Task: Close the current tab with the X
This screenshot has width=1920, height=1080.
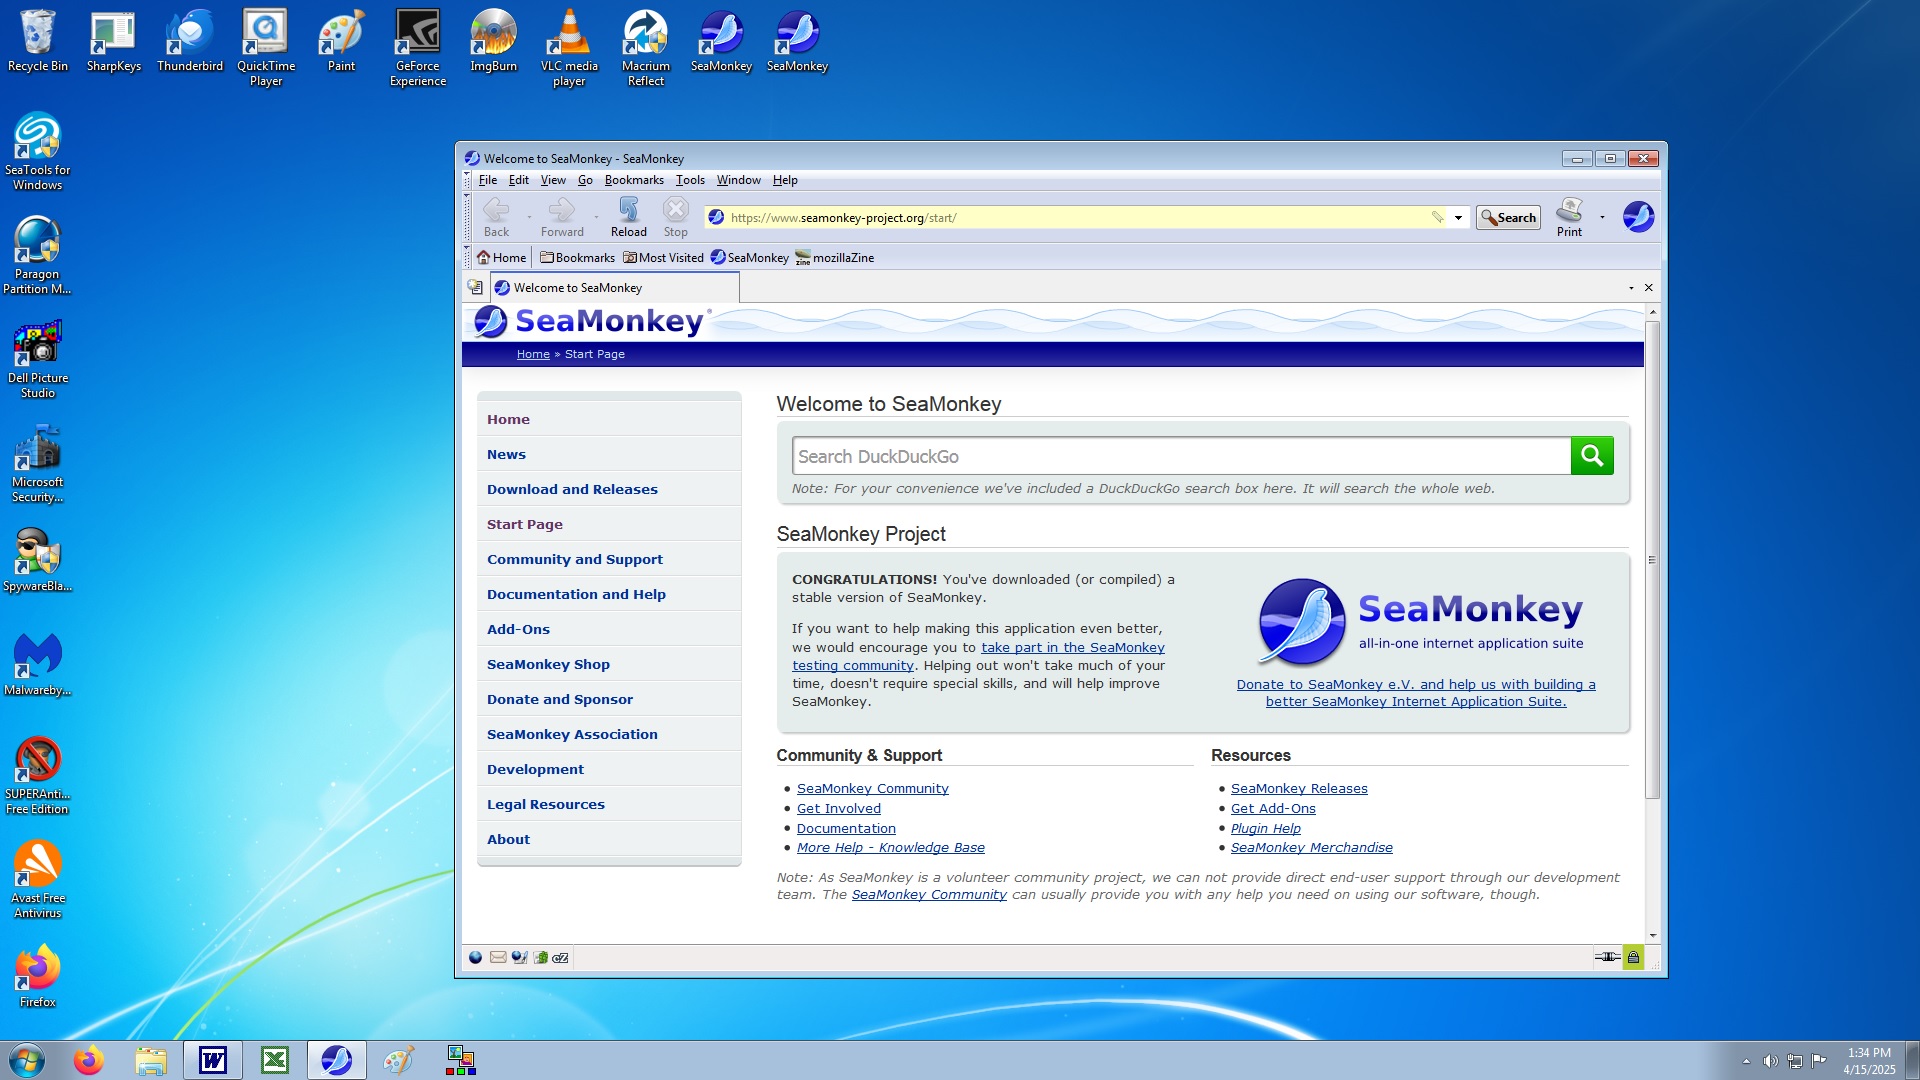Action: pos(1649,288)
